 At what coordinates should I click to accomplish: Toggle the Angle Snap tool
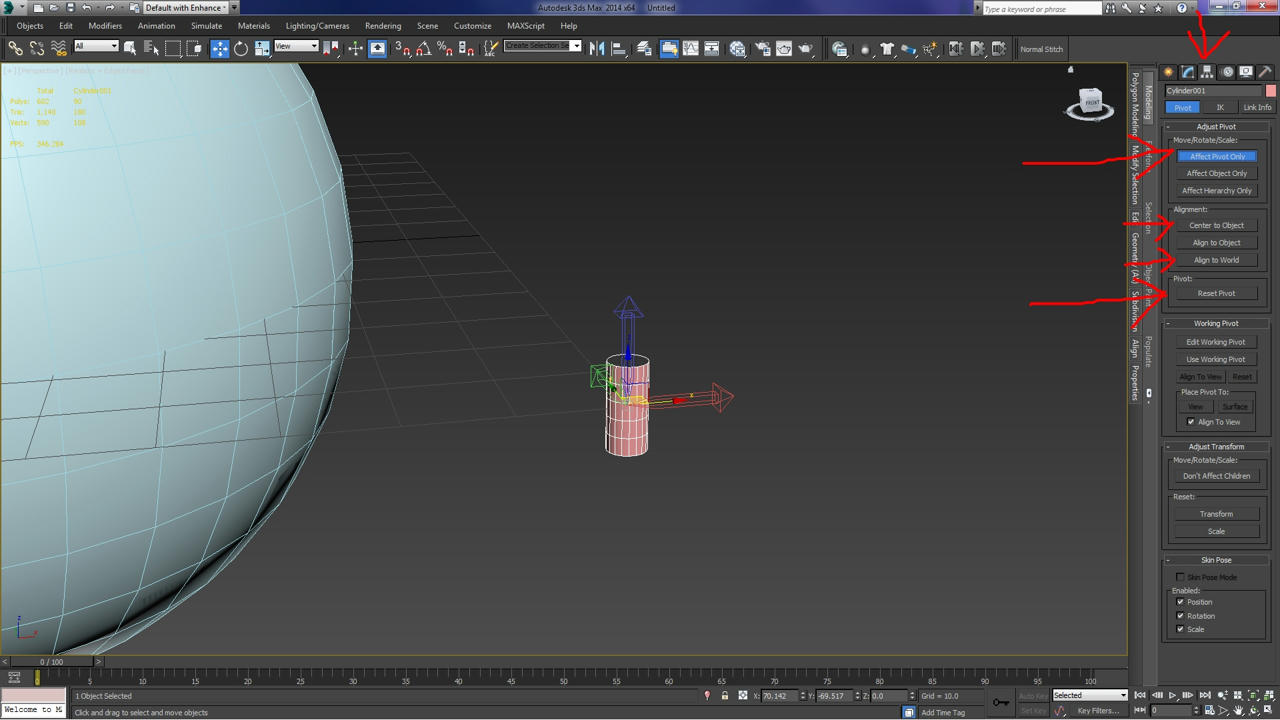[424, 48]
